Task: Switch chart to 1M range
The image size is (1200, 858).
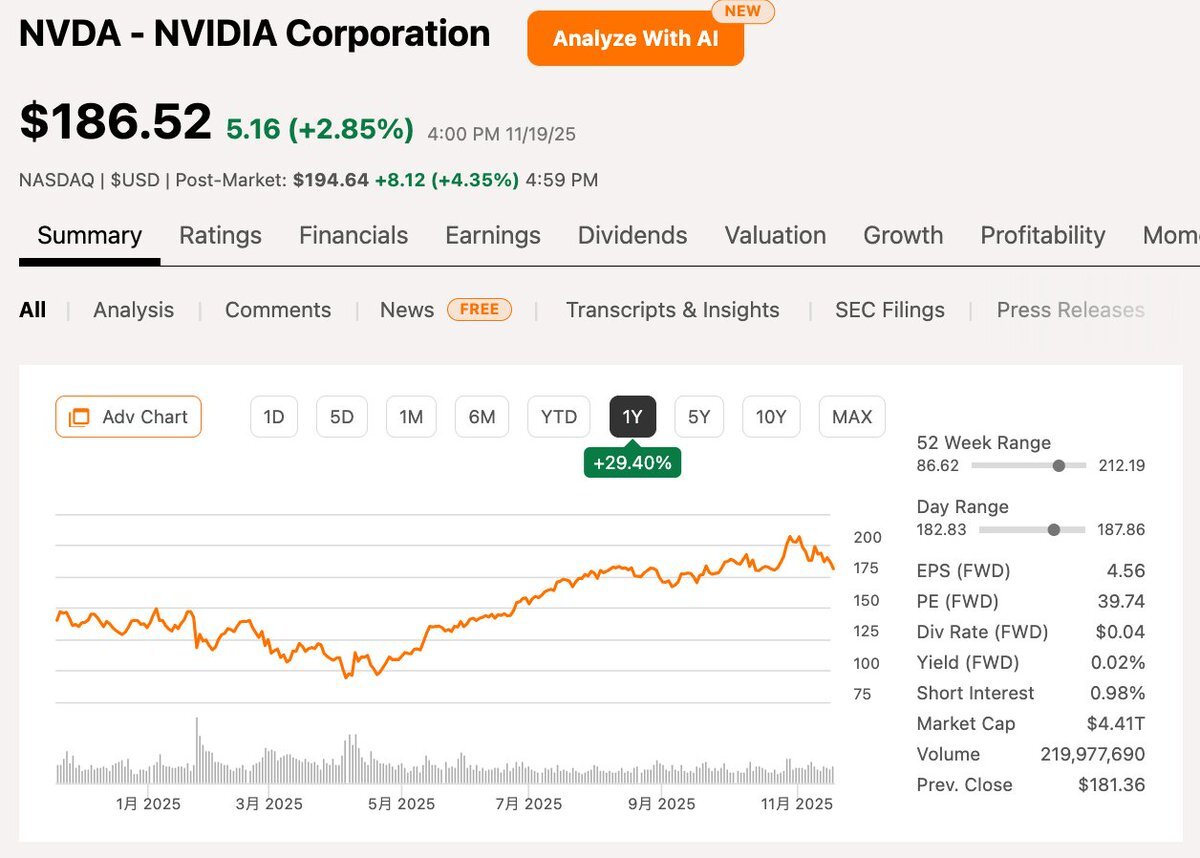Action: pyautogui.click(x=411, y=417)
